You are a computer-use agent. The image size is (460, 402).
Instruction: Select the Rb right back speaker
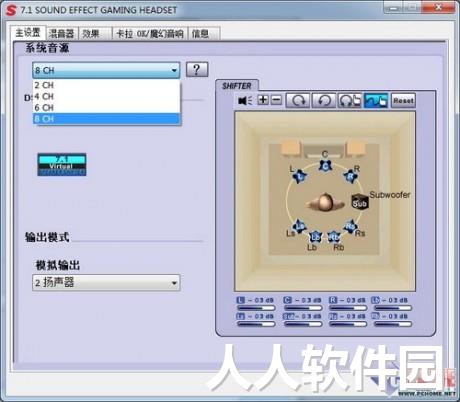click(334, 237)
